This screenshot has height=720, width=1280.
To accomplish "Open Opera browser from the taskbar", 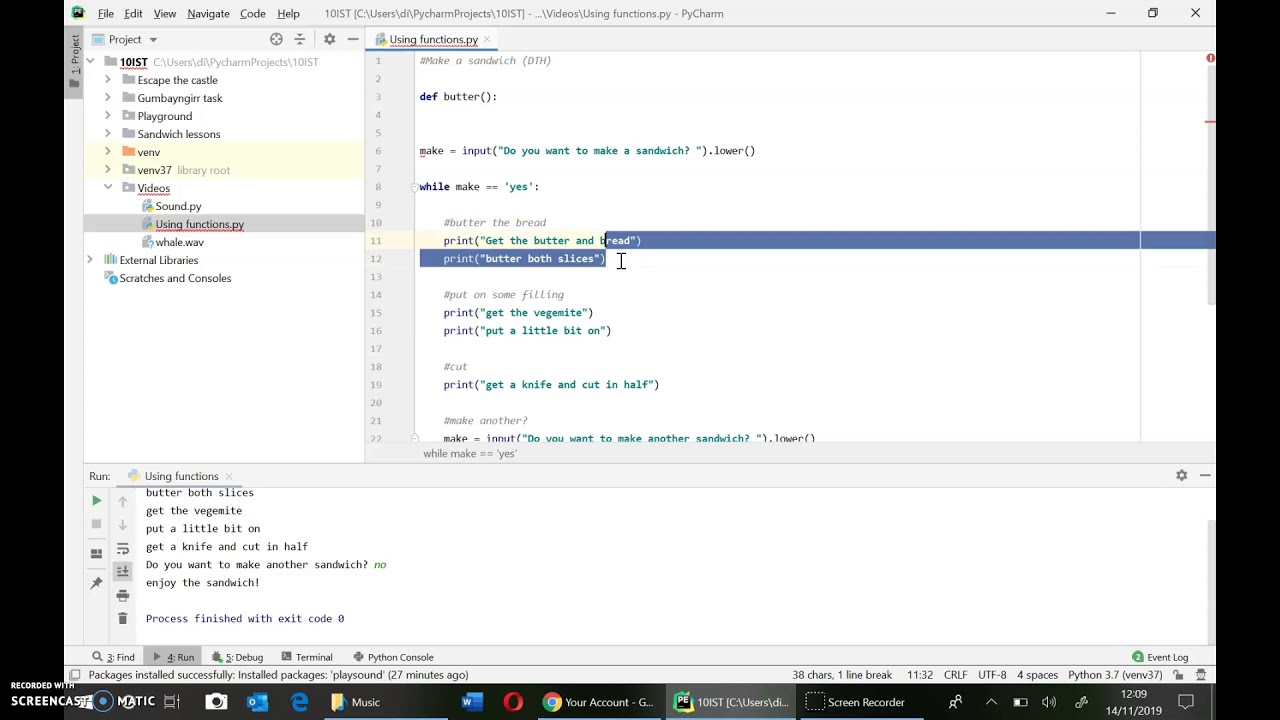I will point(513,702).
